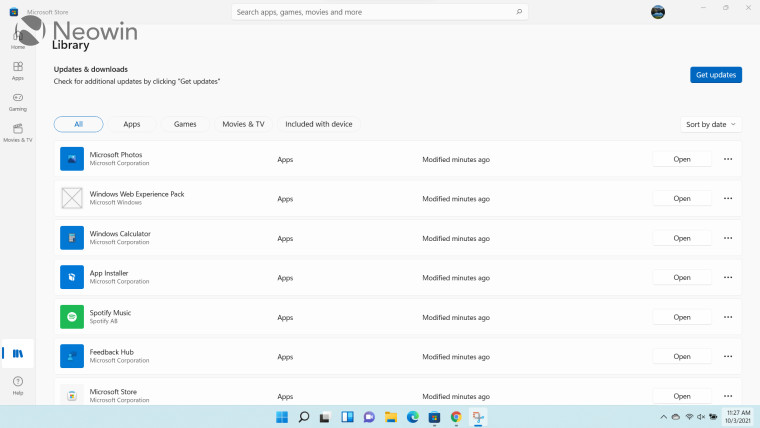
Task: Open more options for Microsoft Store row
Action: 728,396
